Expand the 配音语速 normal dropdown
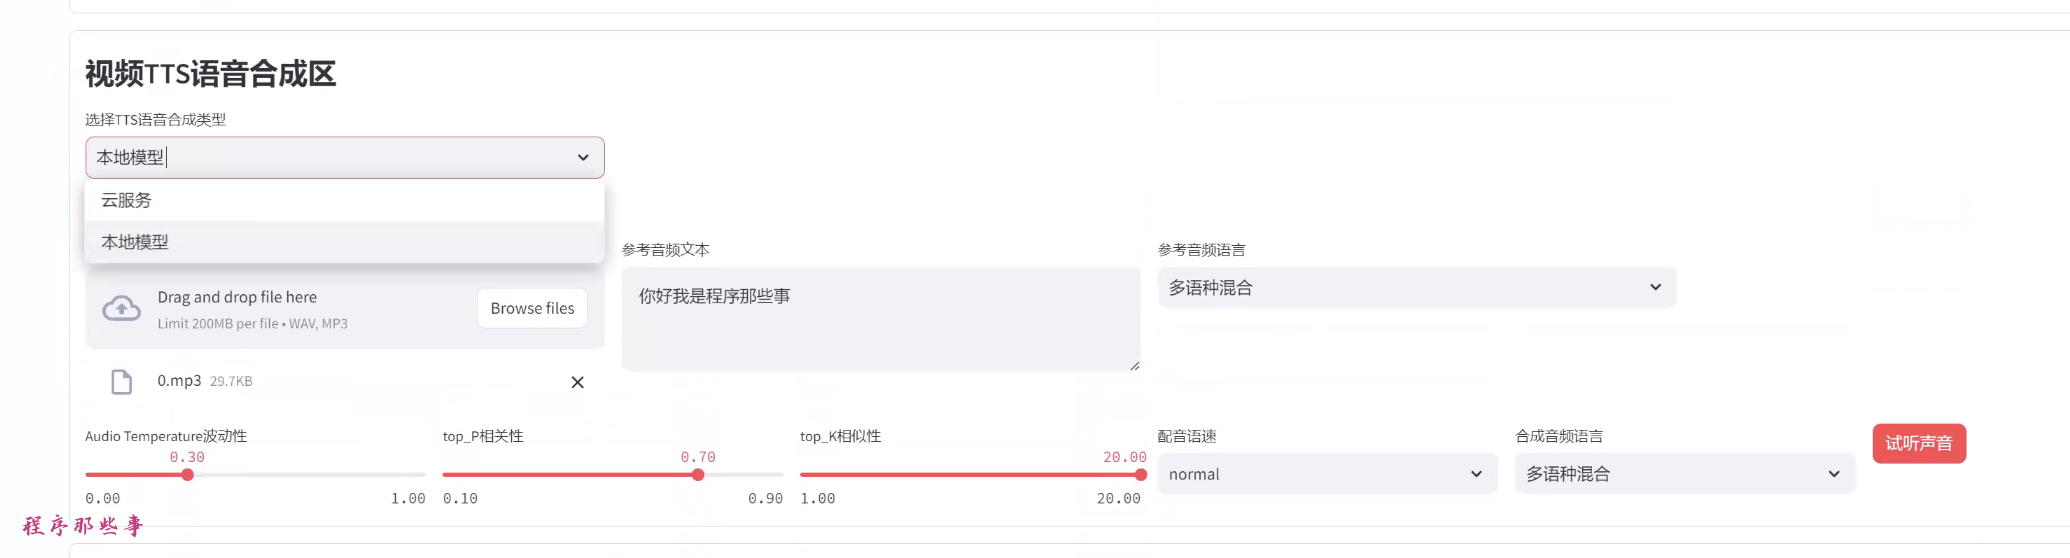Screen dimensions: 2070x558 pos(1326,474)
